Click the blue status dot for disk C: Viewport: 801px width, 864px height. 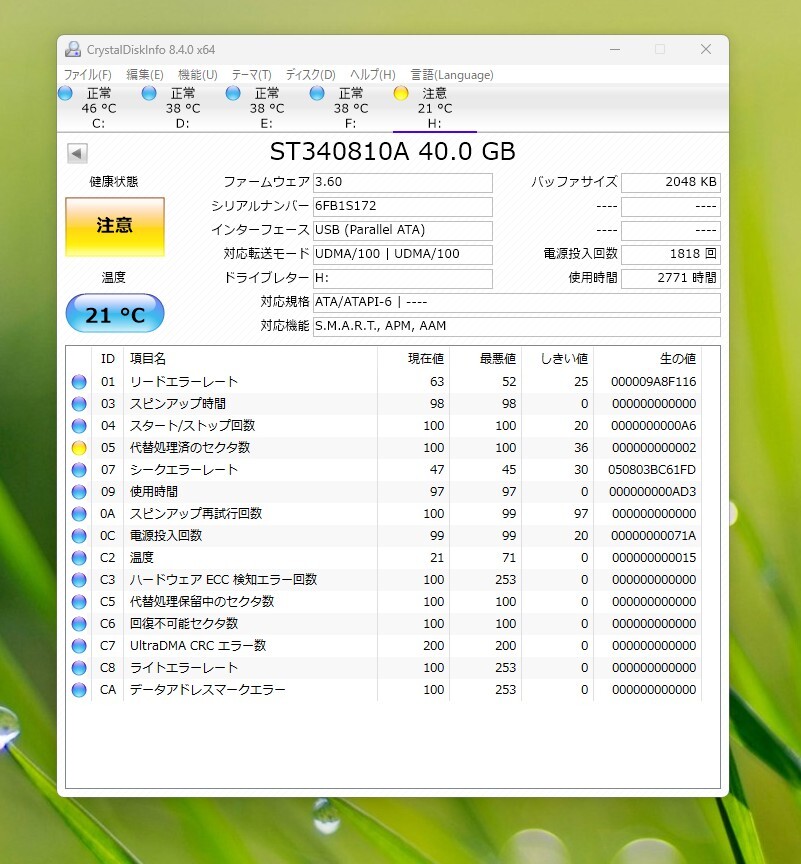[x=65, y=93]
